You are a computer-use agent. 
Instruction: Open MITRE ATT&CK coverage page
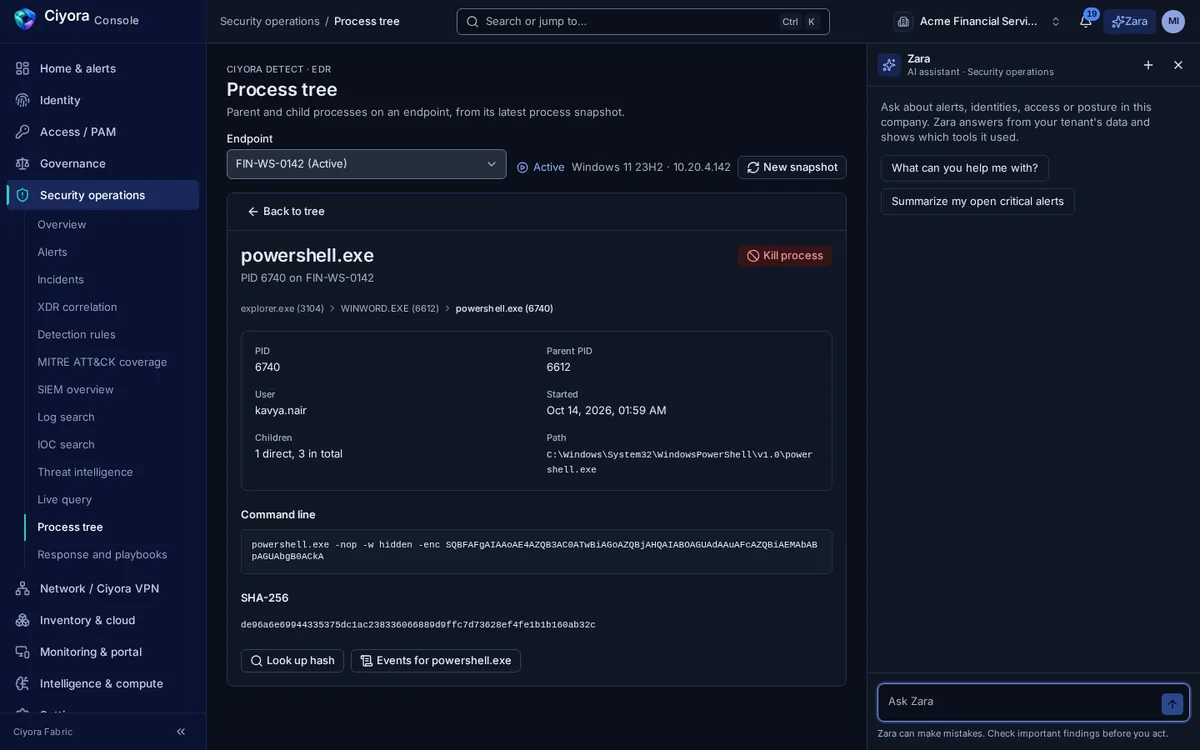click(102, 362)
